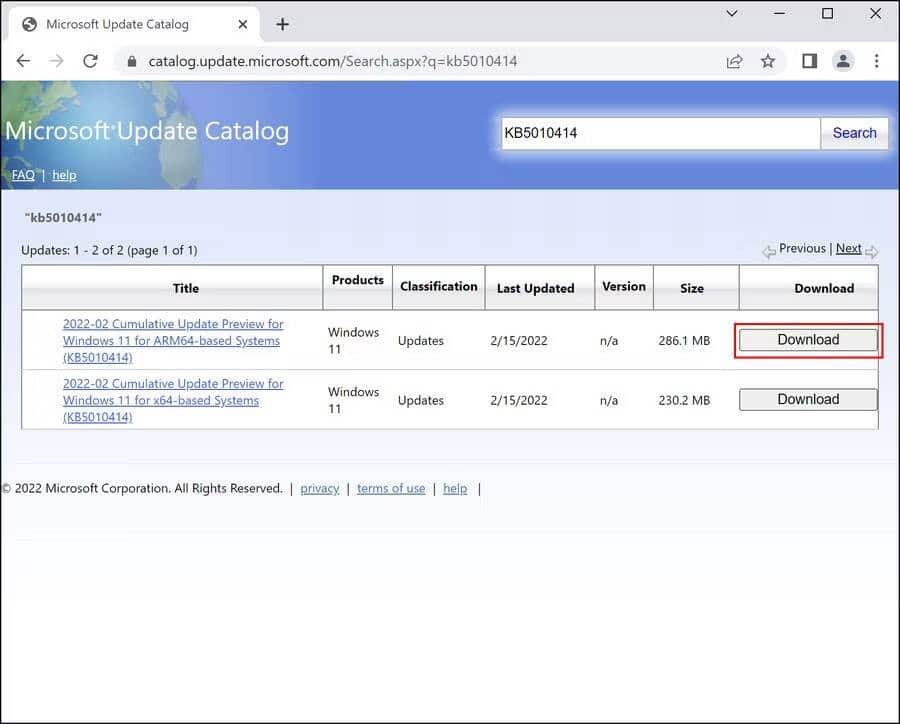This screenshot has width=900, height=724.
Task: Focus the KB5010414 search field
Action: click(x=658, y=133)
